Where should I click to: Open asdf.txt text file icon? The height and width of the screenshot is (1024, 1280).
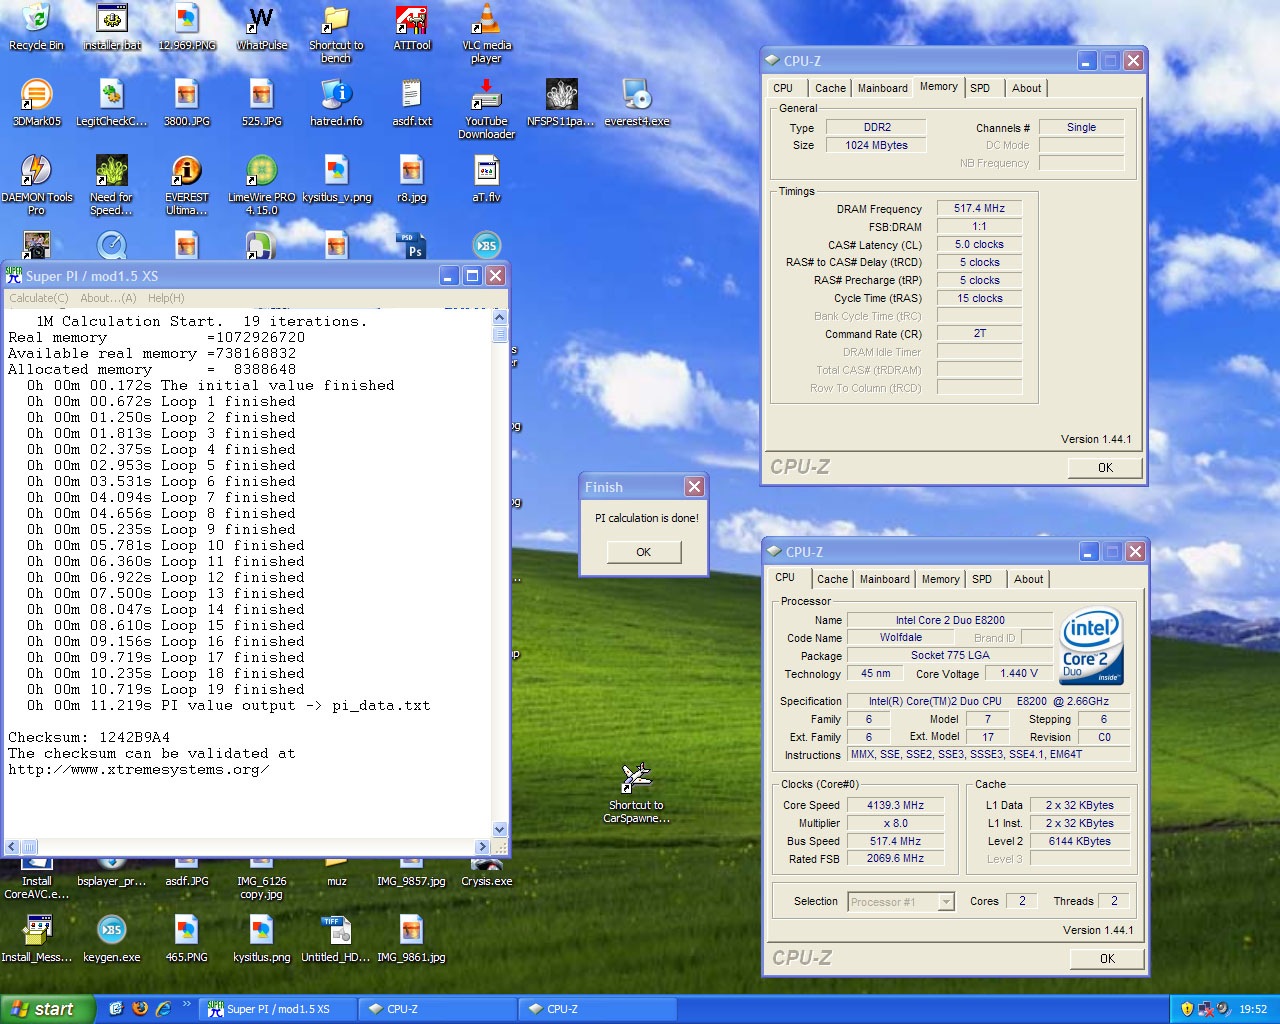[x=412, y=103]
